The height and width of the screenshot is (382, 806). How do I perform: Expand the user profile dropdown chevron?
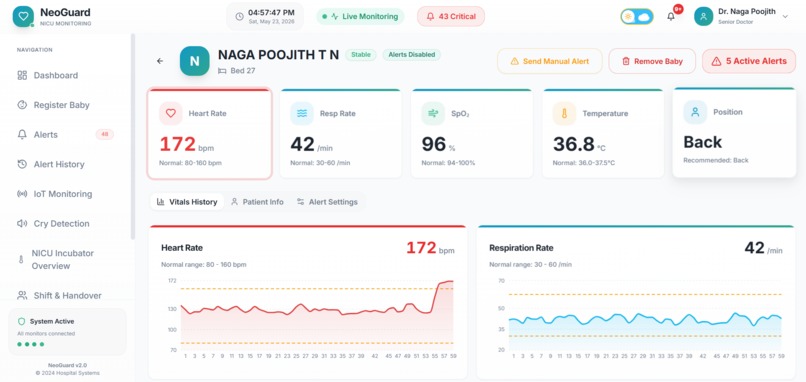[785, 16]
